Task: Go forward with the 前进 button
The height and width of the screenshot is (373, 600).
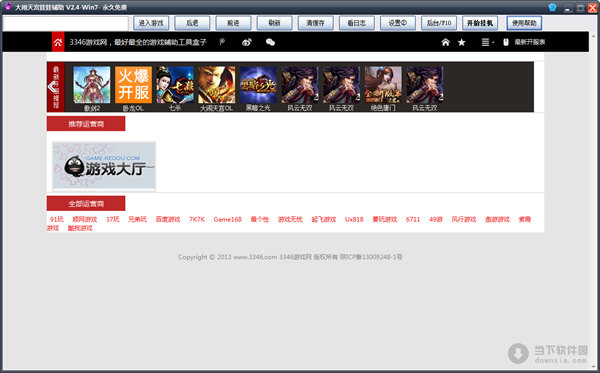Action: point(233,23)
